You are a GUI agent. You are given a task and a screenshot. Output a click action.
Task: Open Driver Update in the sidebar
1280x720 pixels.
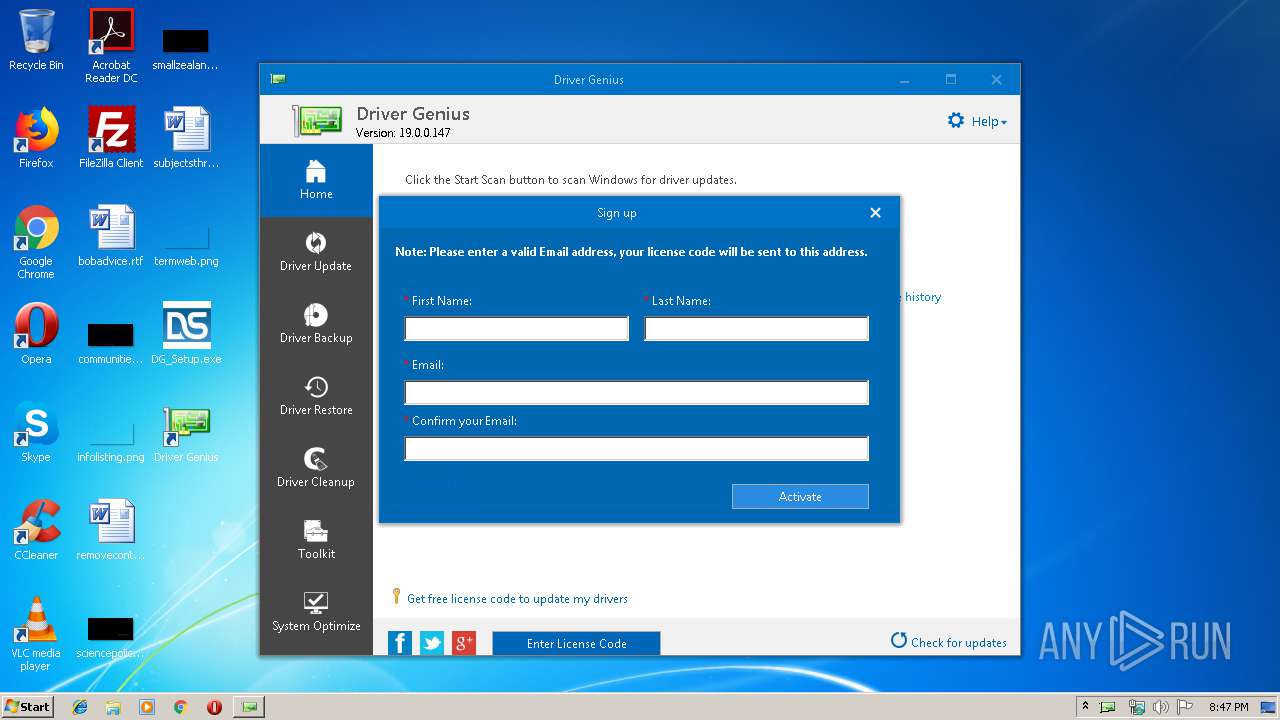(x=316, y=253)
